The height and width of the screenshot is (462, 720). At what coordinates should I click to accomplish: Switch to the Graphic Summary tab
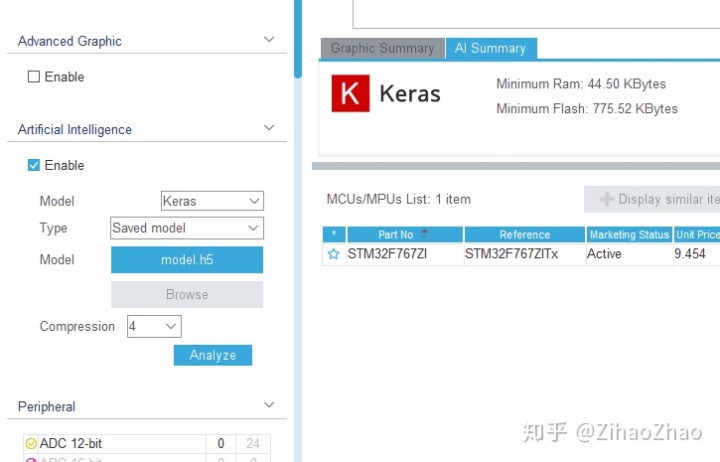[382, 48]
